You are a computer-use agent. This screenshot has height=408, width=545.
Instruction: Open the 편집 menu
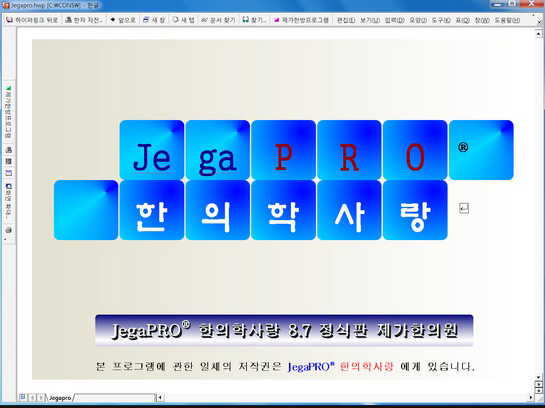[345, 21]
